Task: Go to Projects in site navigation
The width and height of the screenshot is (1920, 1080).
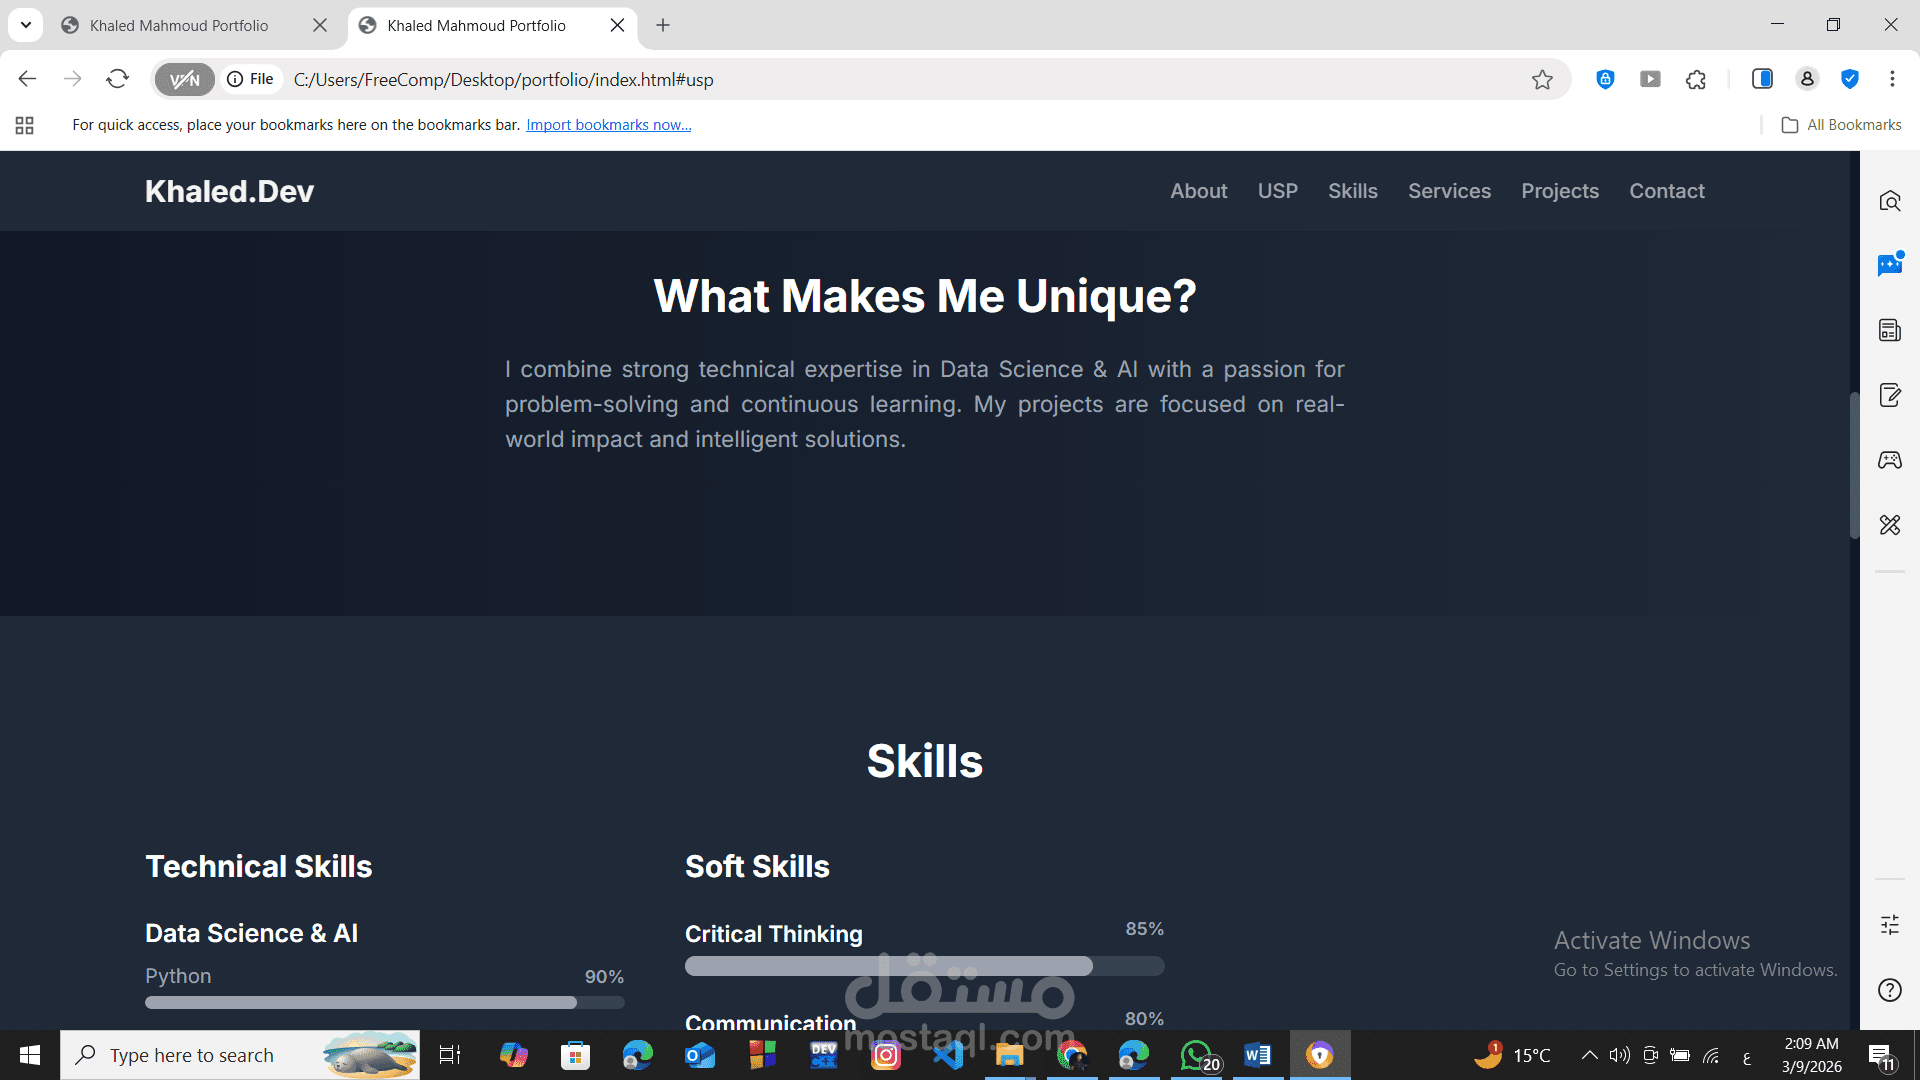Action: point(1559,191)
